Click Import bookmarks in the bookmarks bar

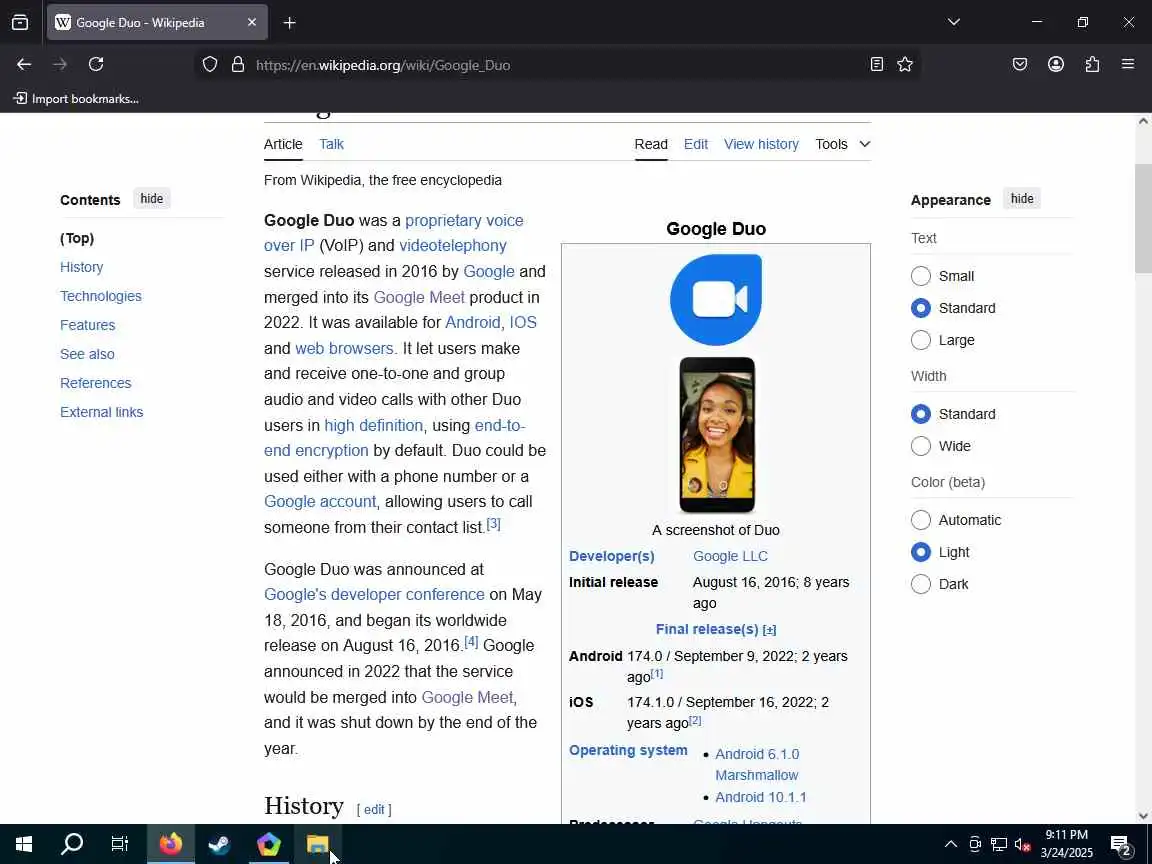click(76, 98)
